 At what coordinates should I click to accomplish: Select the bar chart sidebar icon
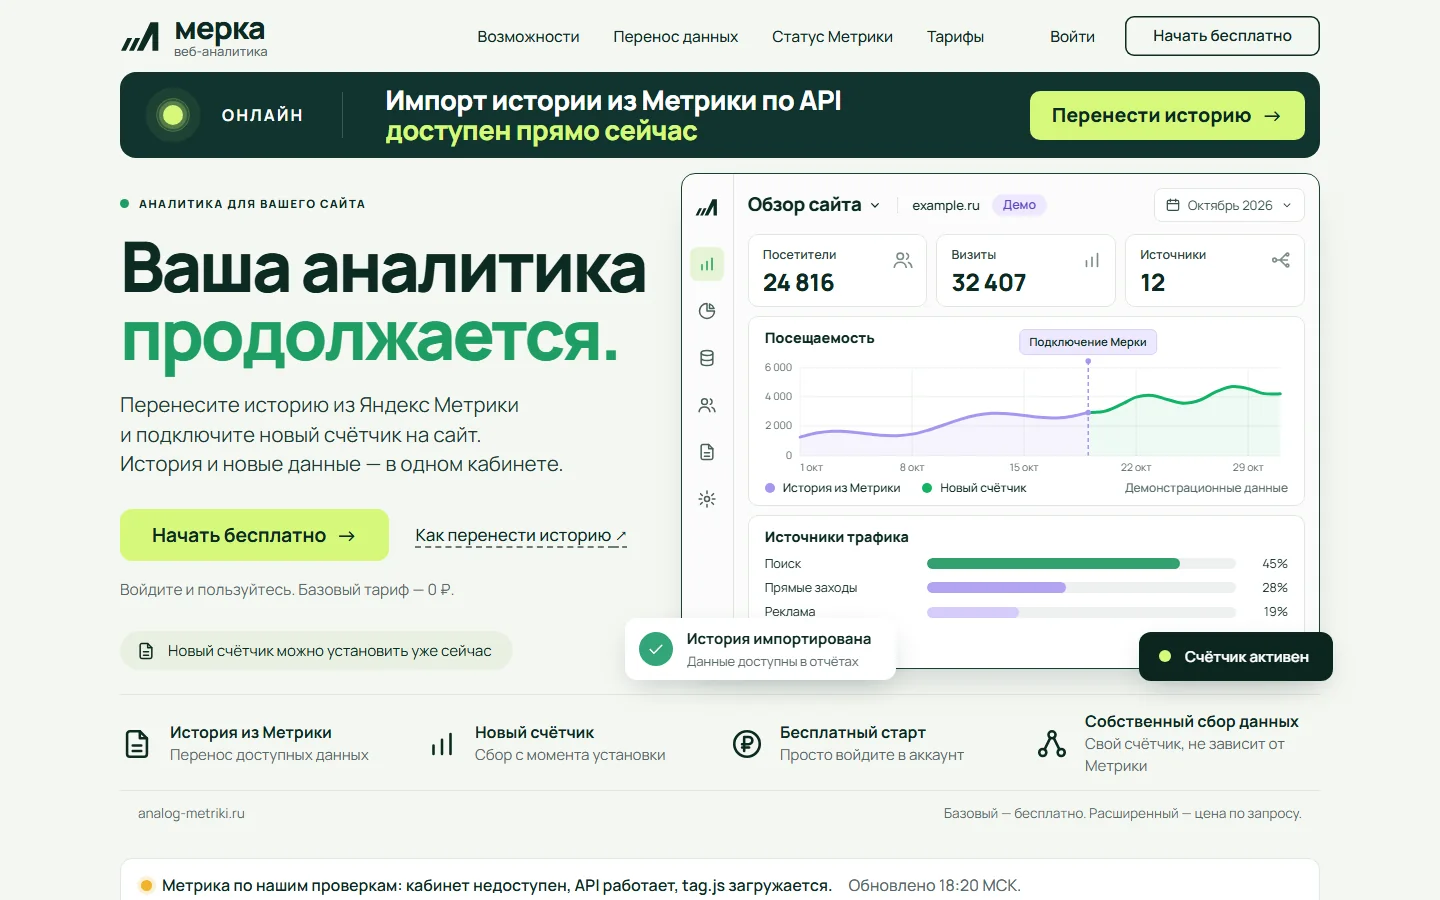point(707,264)
